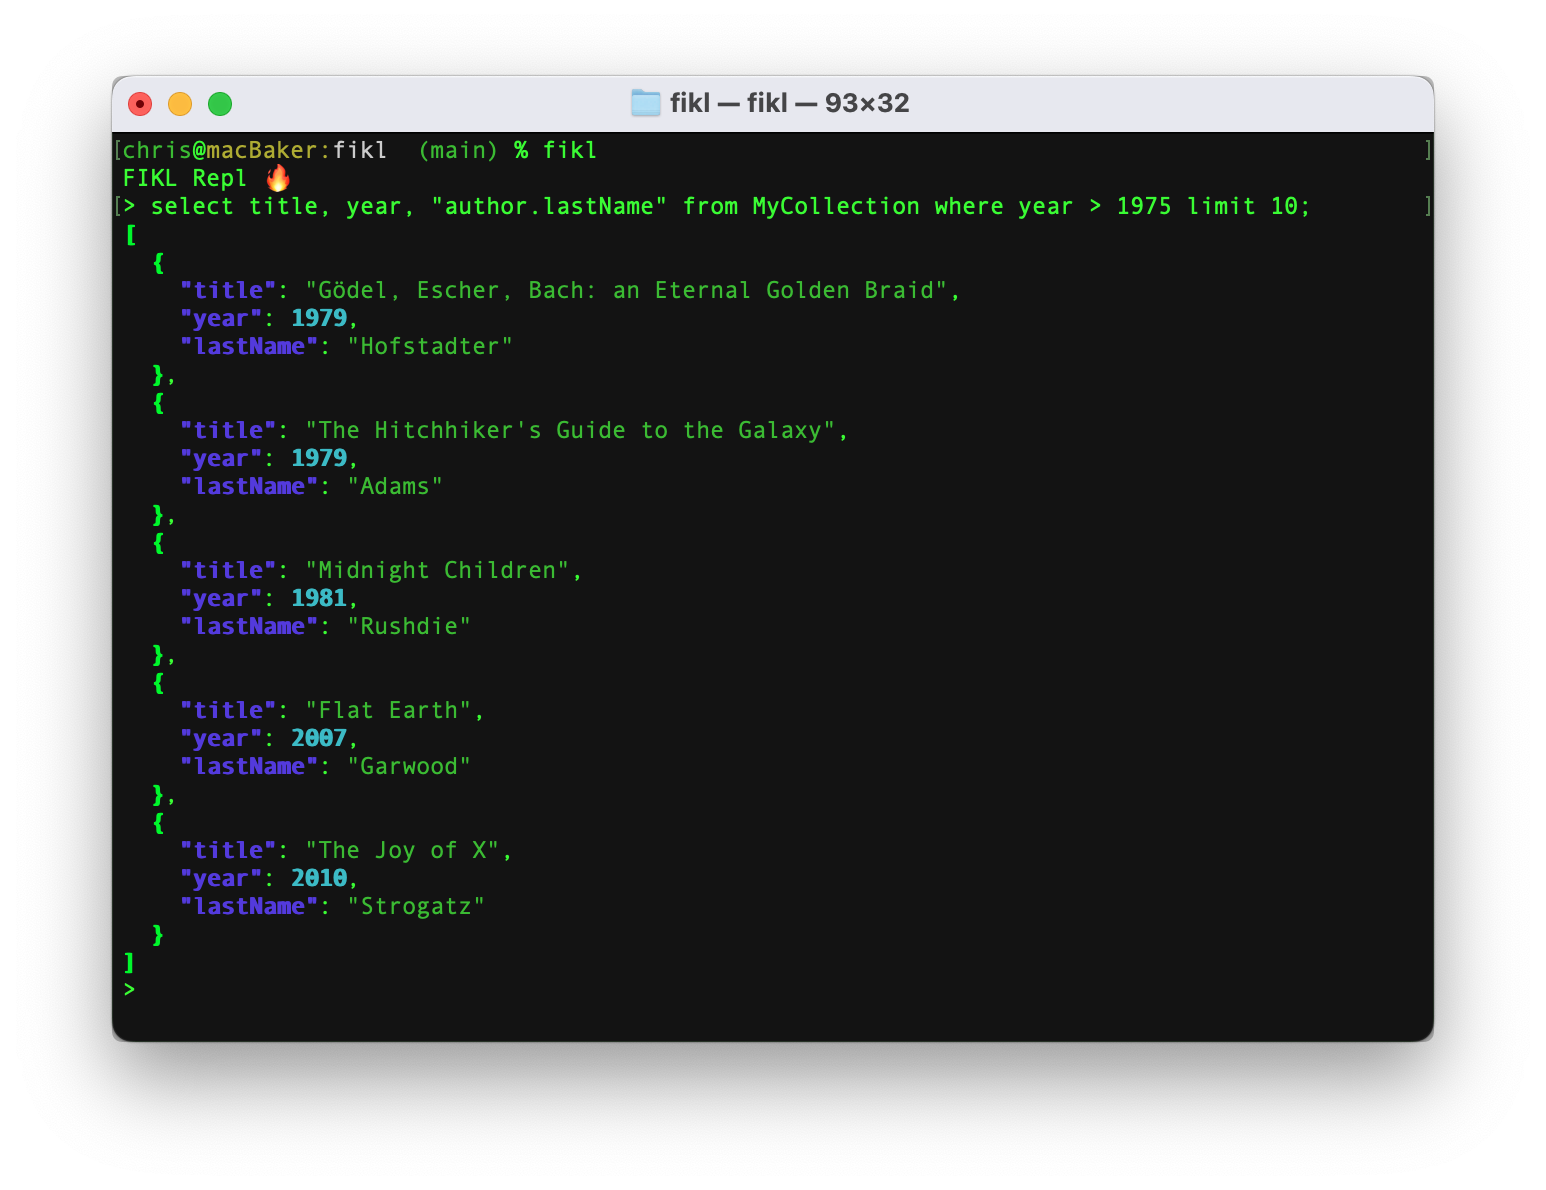This screenshot has height=1190, width=1546.
Task: Click the fire emoji after FIKL Repl
Action: click(278, 178)
